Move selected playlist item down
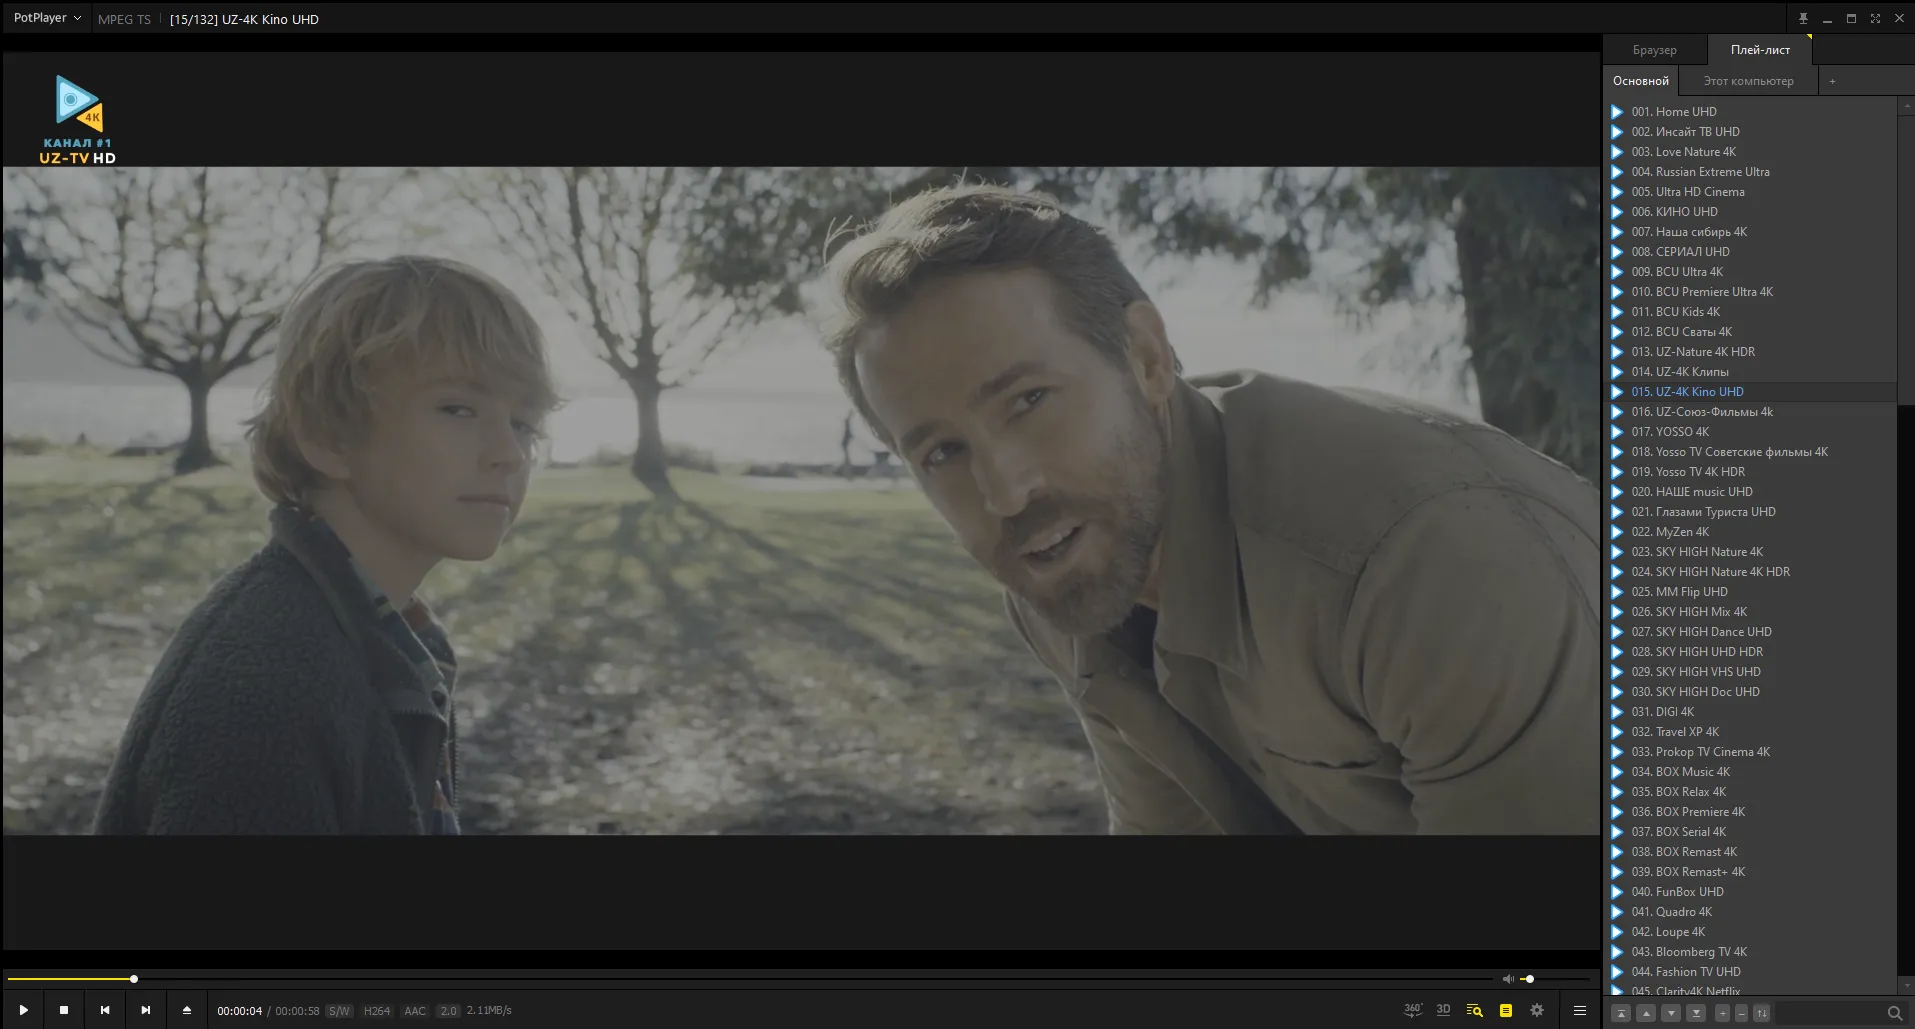Image resolution: width=1915 pixels, height=1029 pixels. 1671,1013
